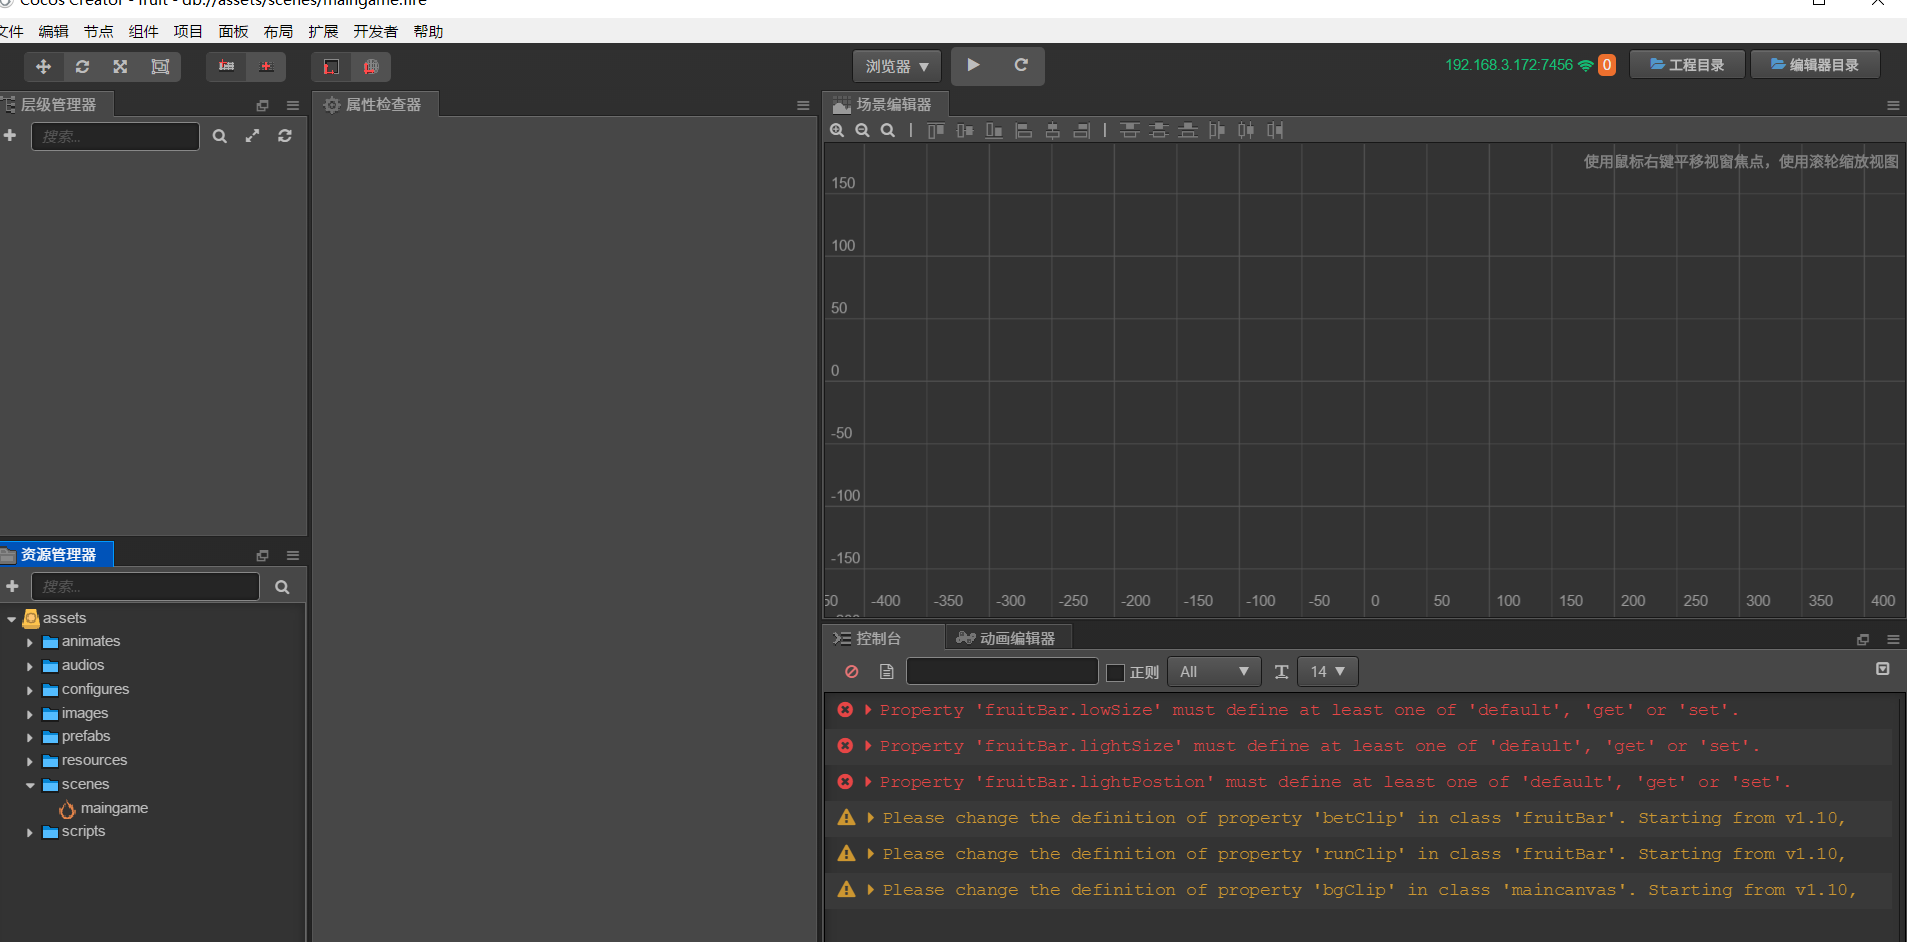Collapse the assets root folder

tap(12, 619)
